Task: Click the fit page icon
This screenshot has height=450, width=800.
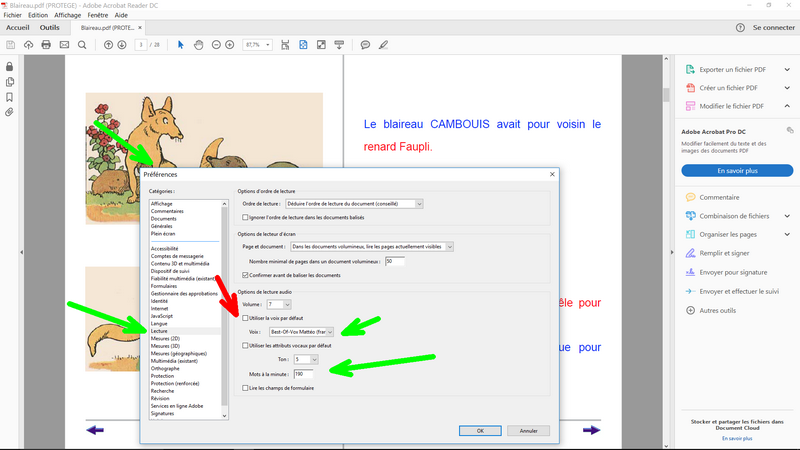Action: coord(303,45)
